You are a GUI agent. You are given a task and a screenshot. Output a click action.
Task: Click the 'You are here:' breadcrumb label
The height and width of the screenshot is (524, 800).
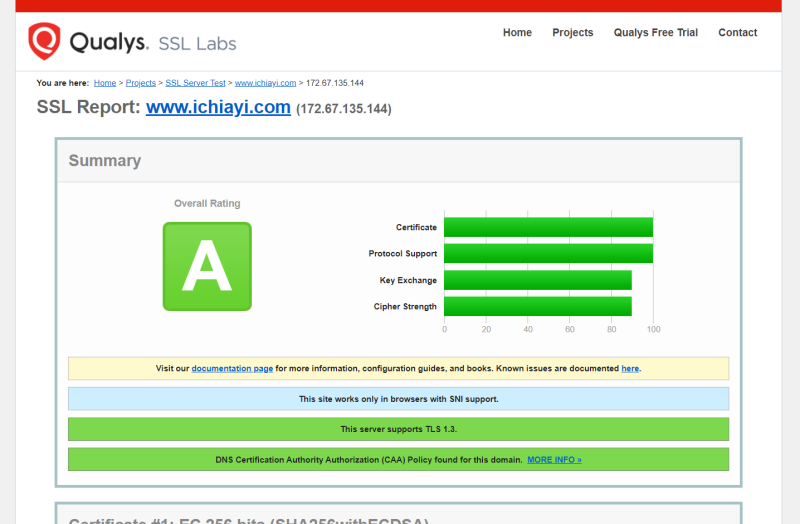click(63, 83)
